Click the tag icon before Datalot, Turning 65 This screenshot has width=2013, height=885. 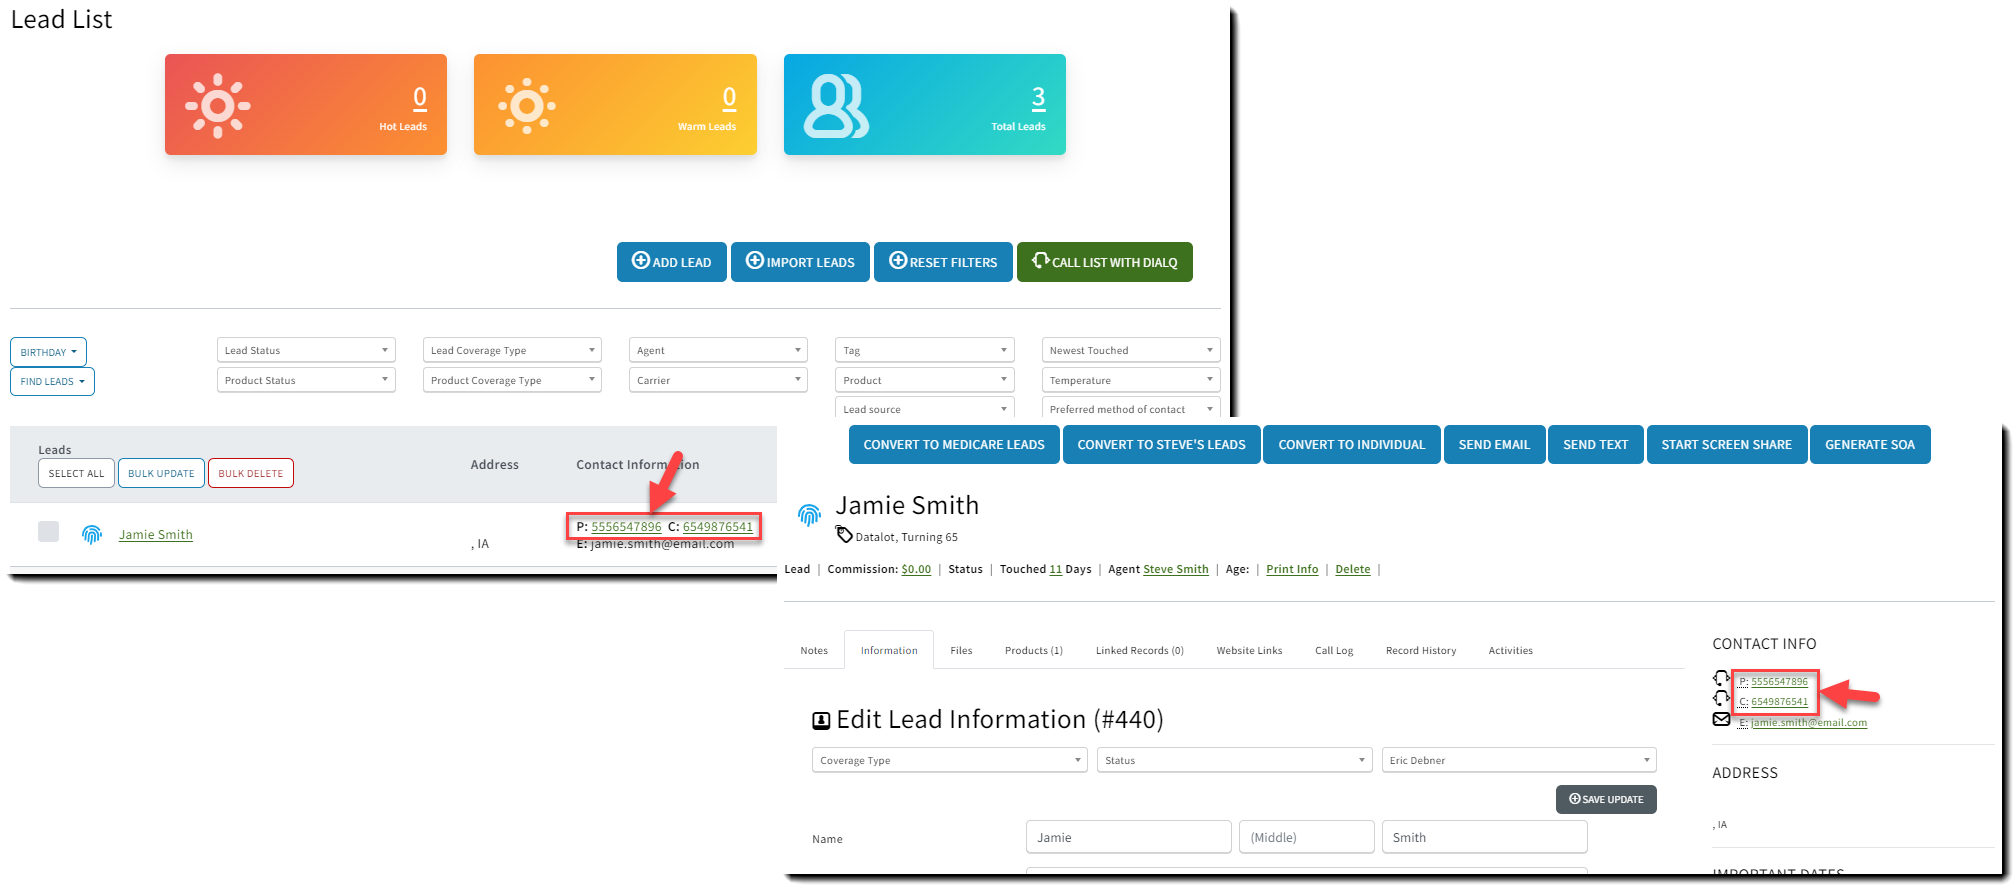coord(844,535)
